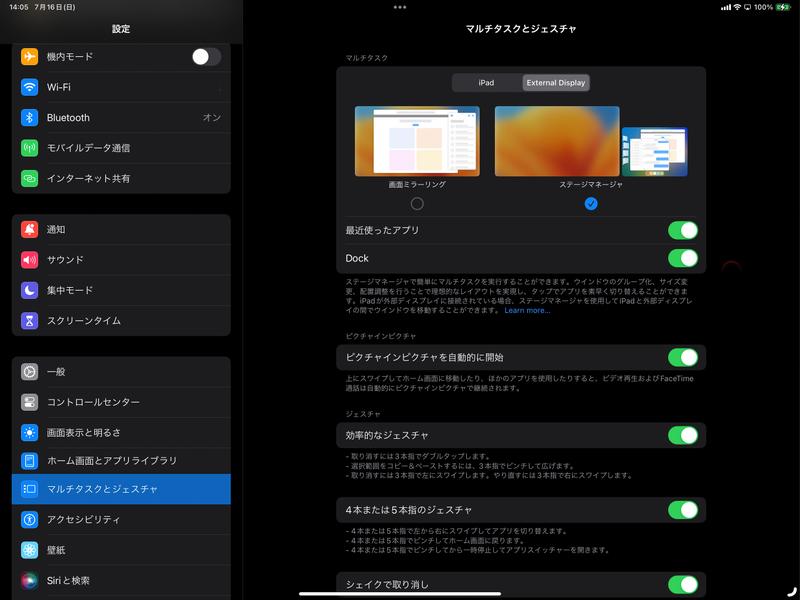
Task: Select 画面ミラーリング radio button
Action: [418, 201]
